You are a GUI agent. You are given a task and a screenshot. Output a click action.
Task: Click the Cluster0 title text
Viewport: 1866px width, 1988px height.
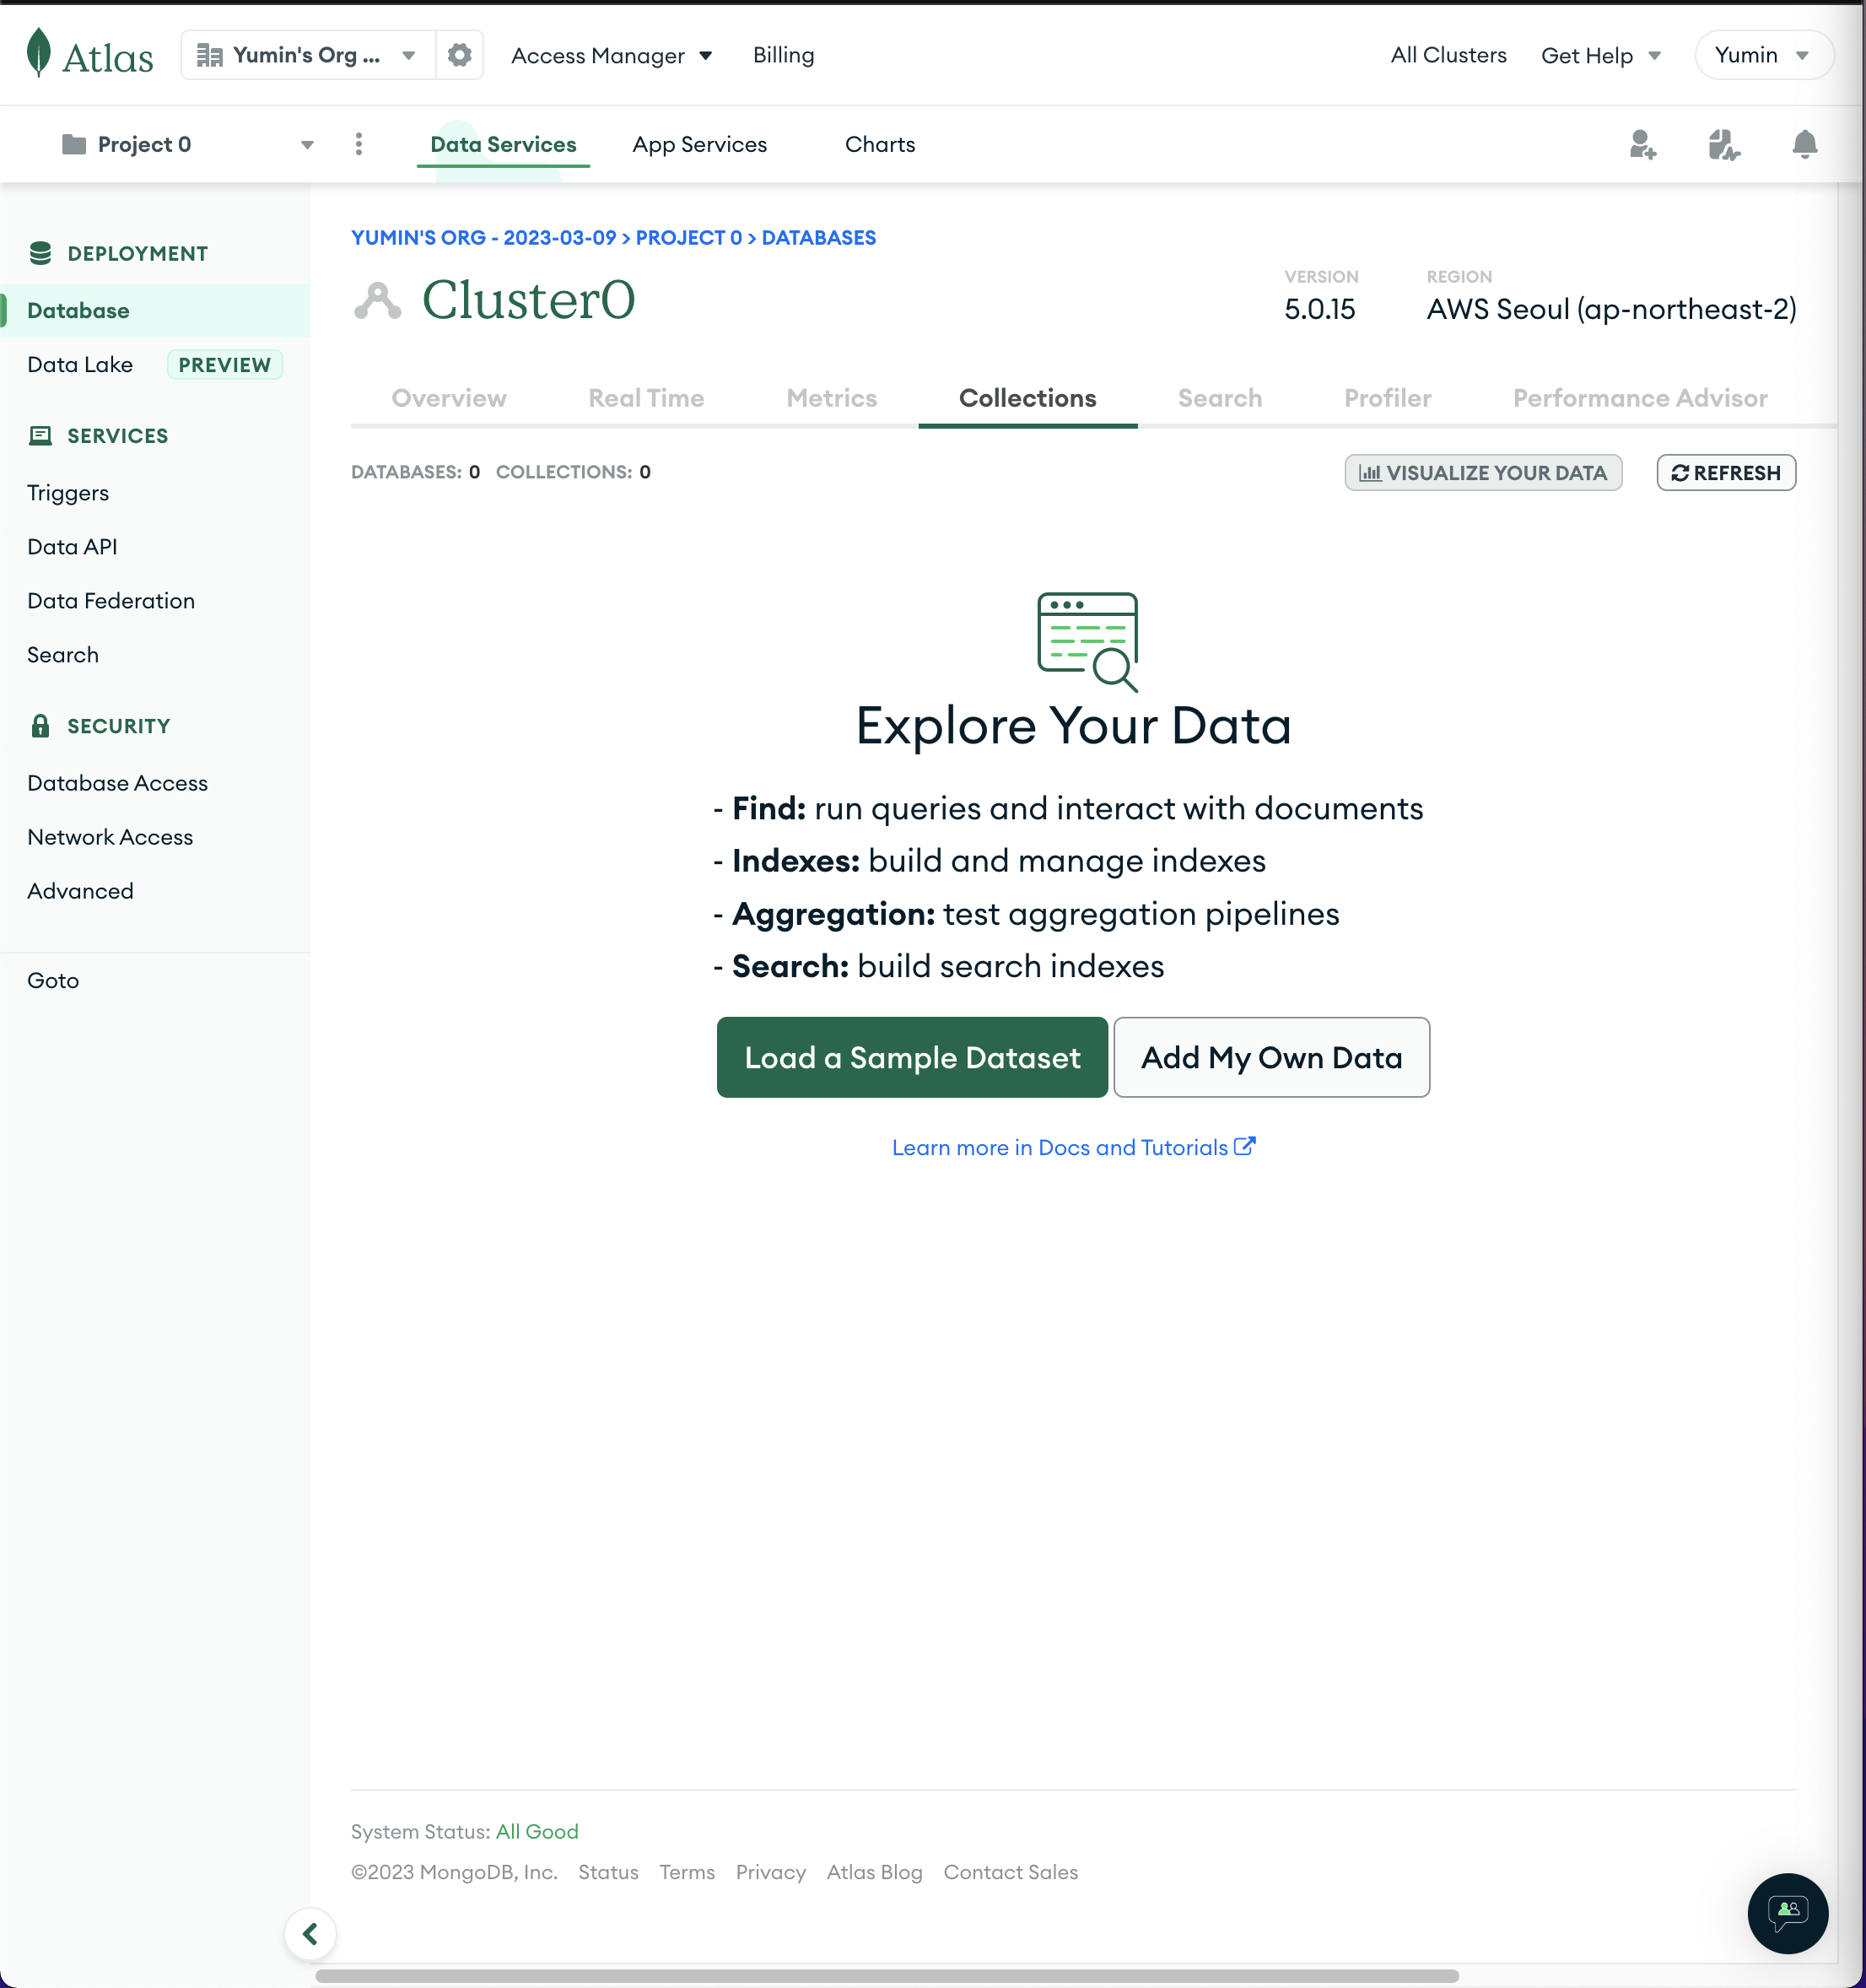click(528, 300)
